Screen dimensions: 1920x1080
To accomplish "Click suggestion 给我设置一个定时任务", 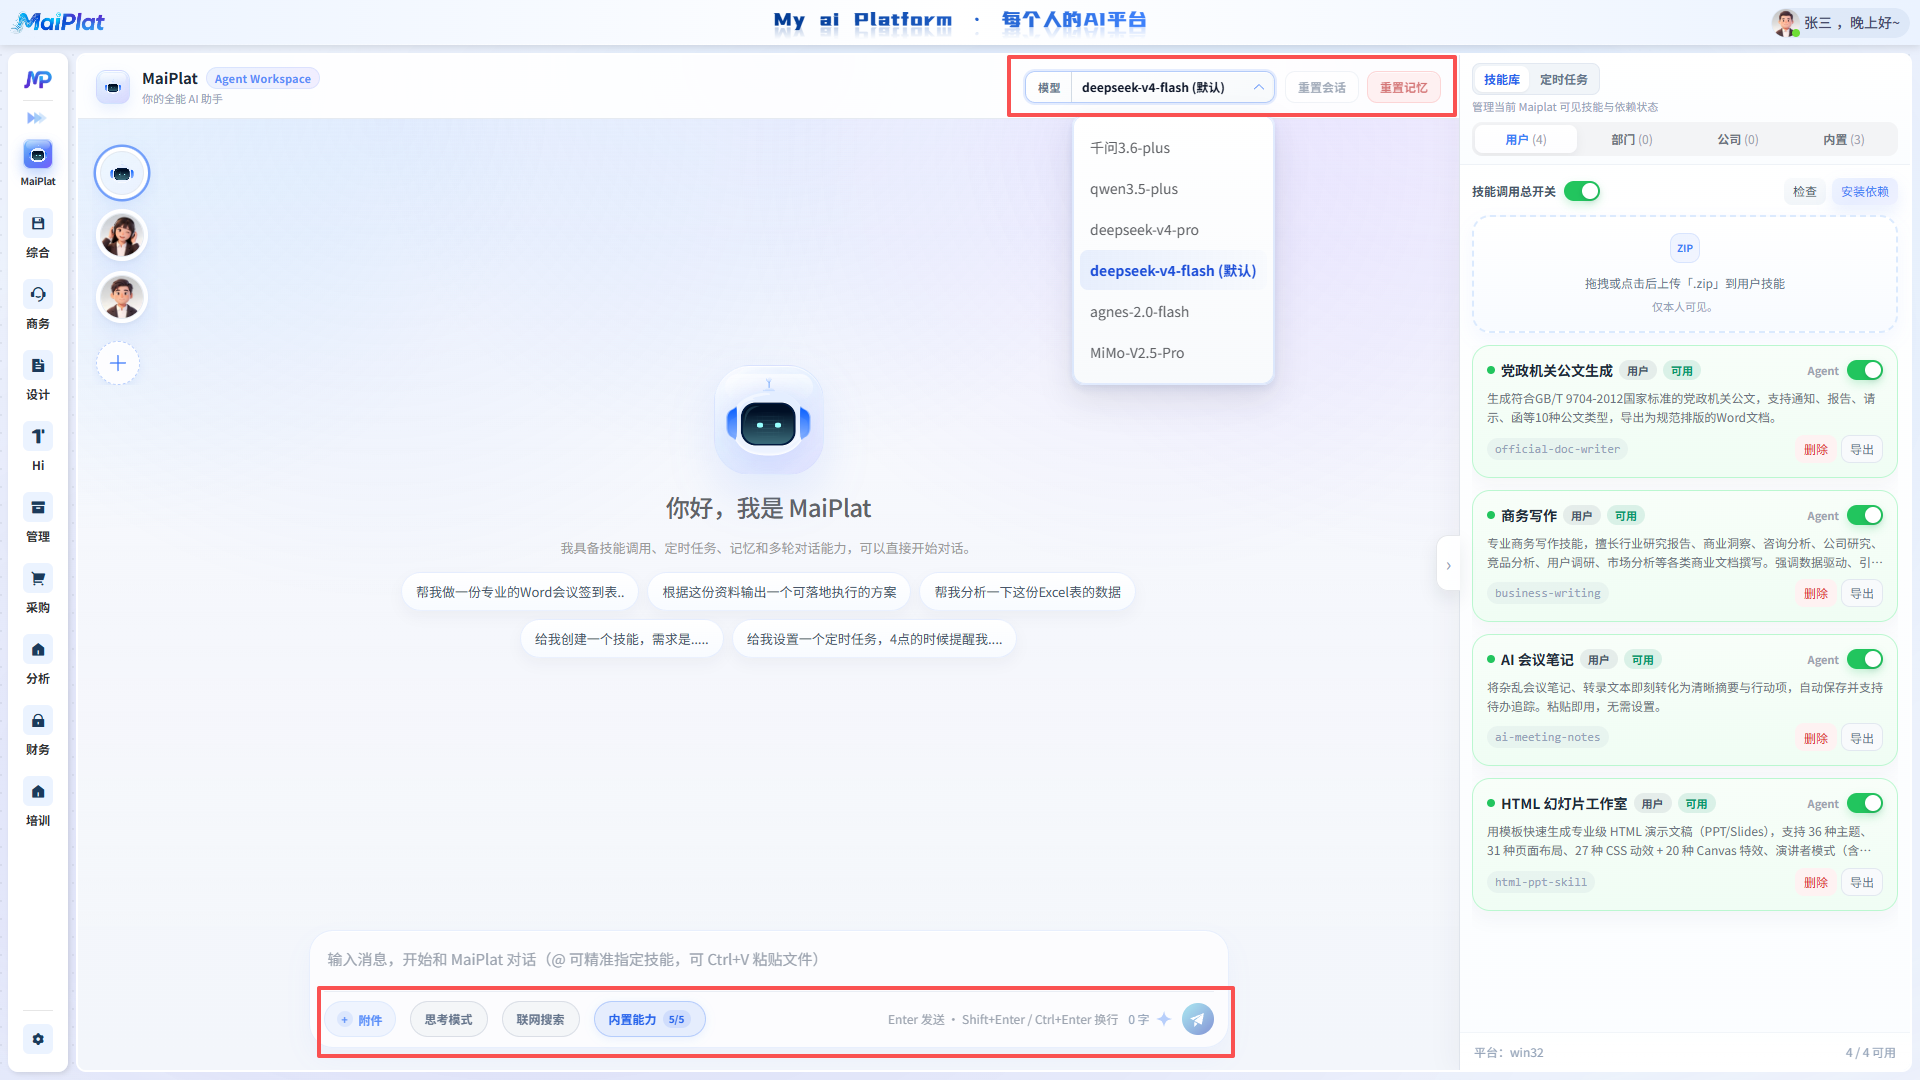I will (874, 639).
